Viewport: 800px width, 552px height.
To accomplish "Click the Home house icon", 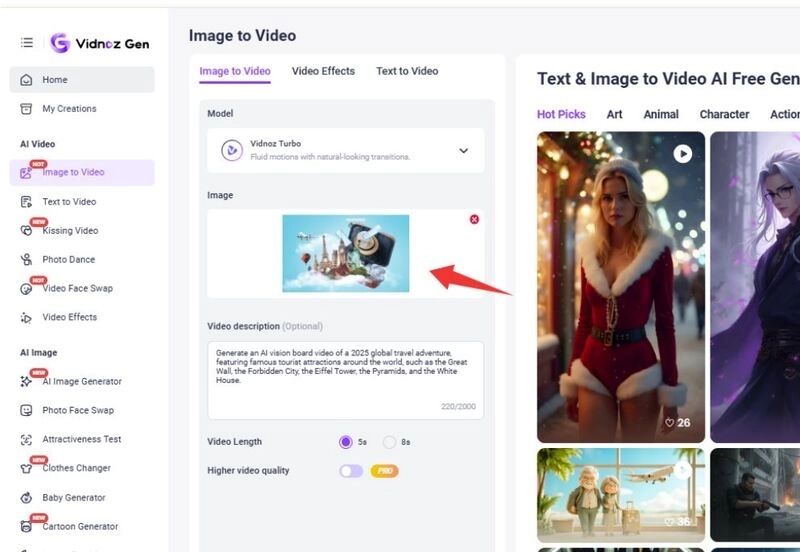I will pos(26,80).
